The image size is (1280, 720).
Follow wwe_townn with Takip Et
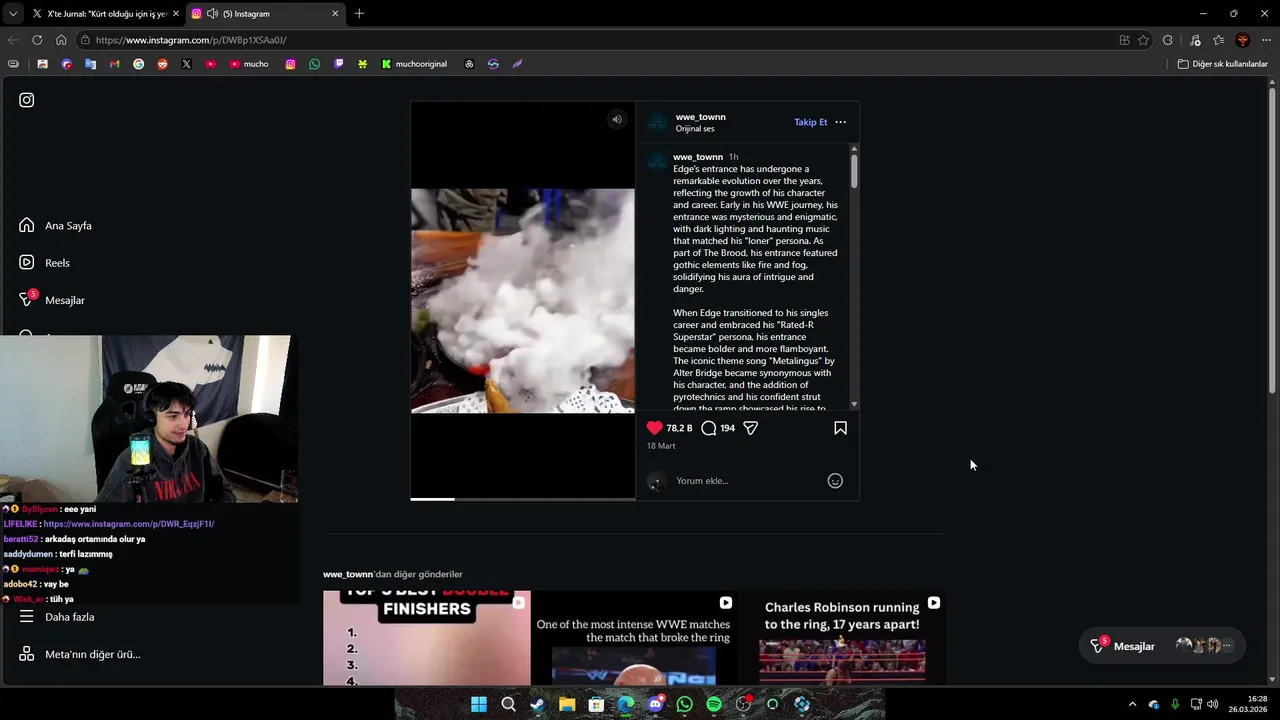click(811, 122)
